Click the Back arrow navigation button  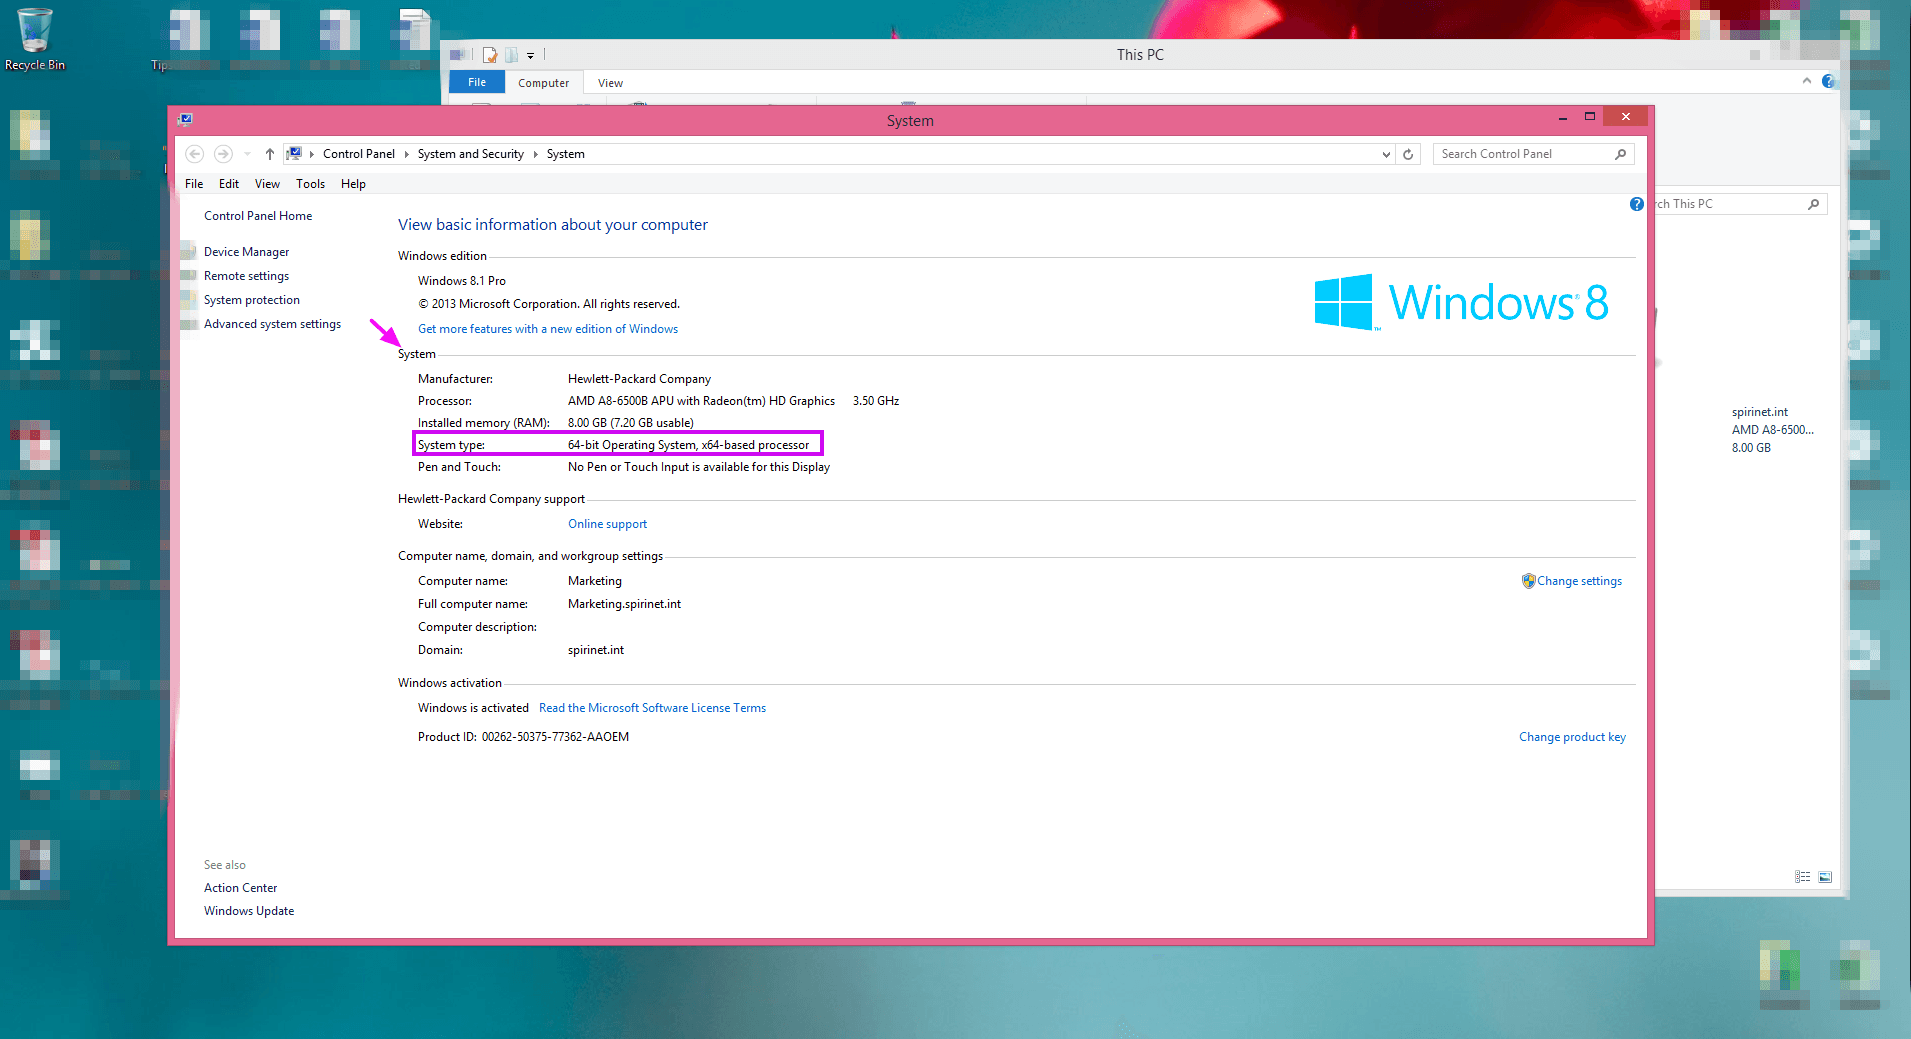[195, 154]
